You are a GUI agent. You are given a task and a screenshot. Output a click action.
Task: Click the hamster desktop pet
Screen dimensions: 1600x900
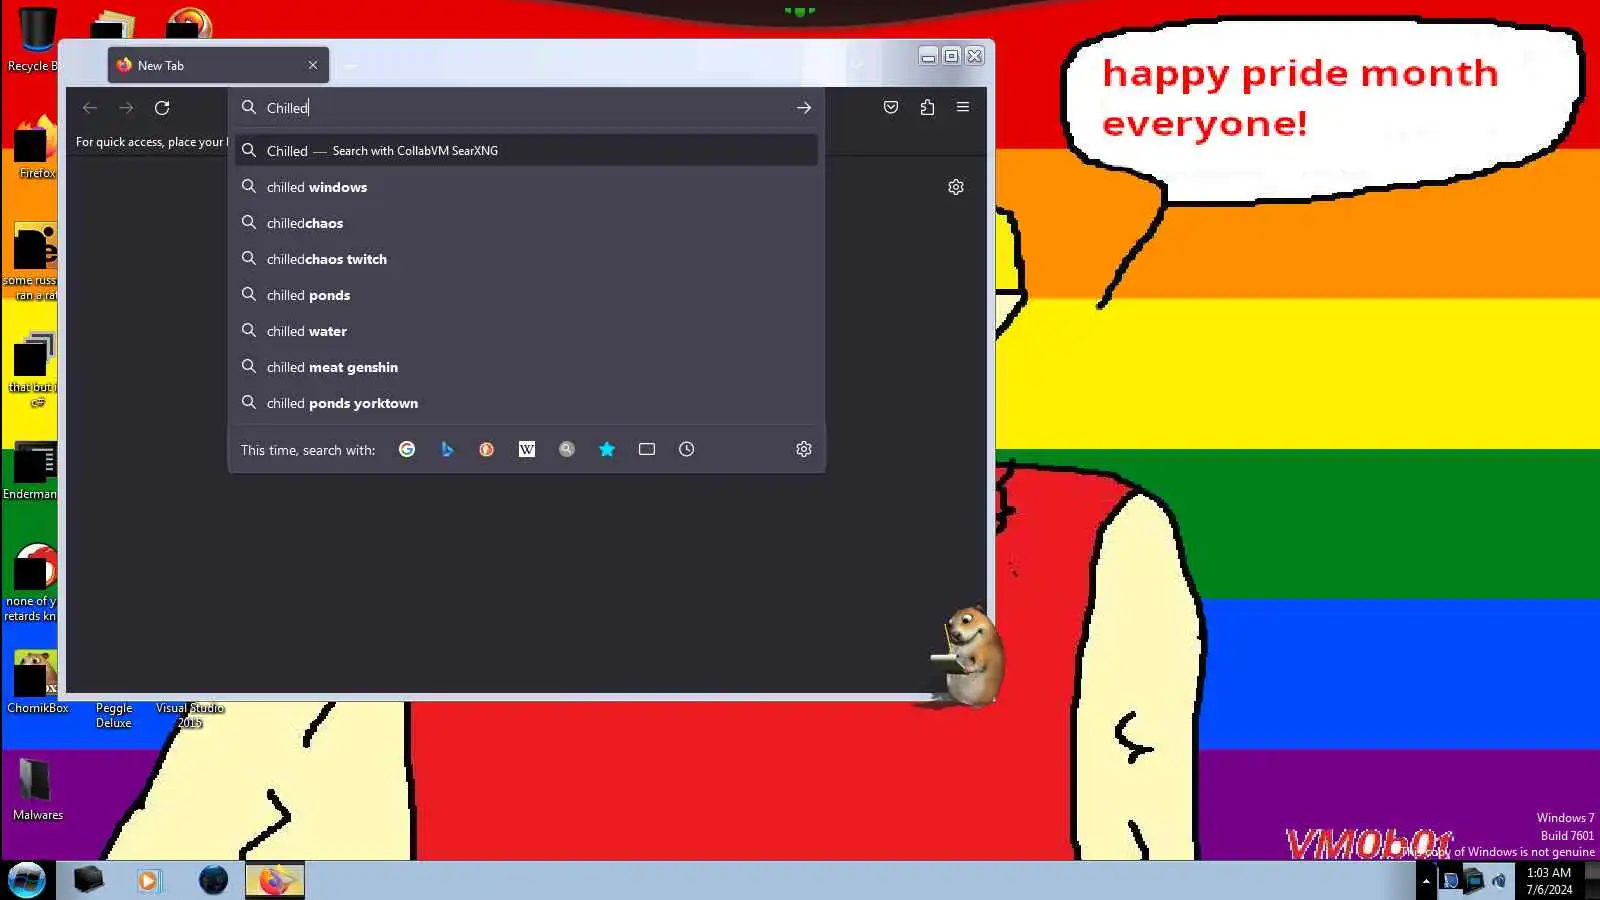pos(967,655)
